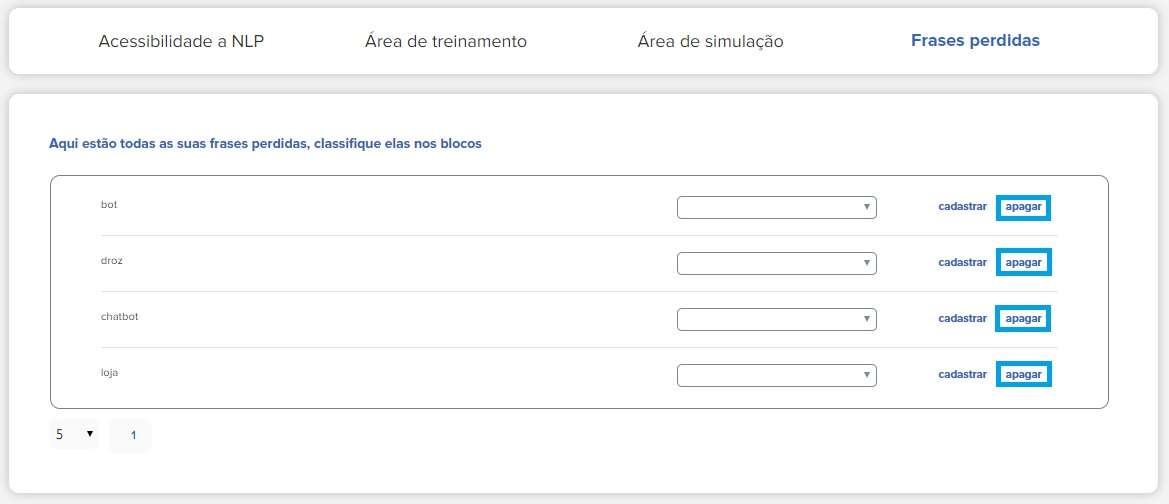Viewport: 1169px width, 504px height.
Task: Select the 'chatbot' lost phrase text
Action: (119, 316)
